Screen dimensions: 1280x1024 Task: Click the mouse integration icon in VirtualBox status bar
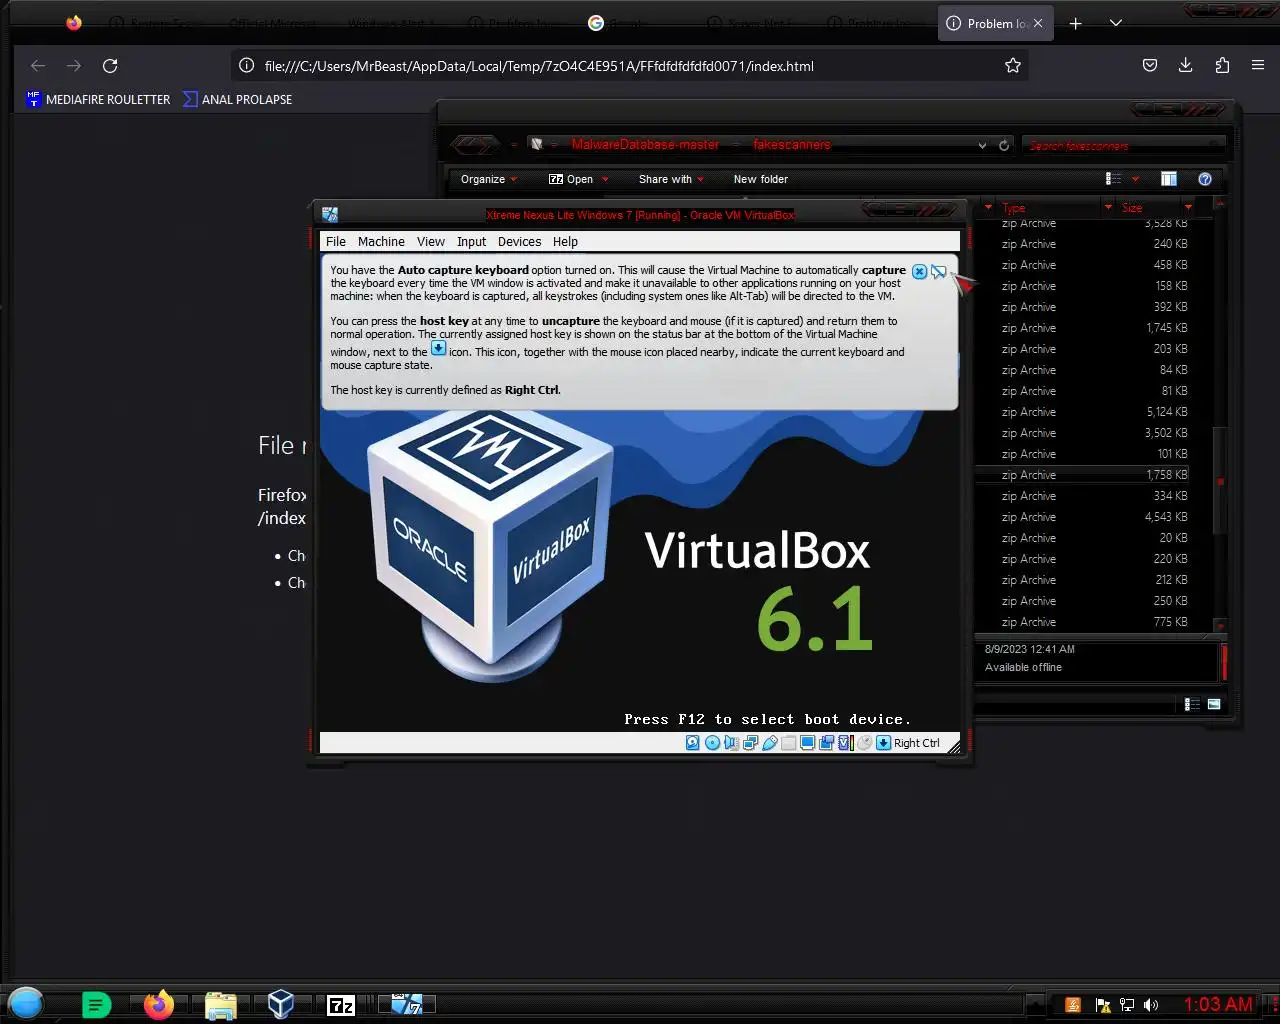[x=864, y=743]
